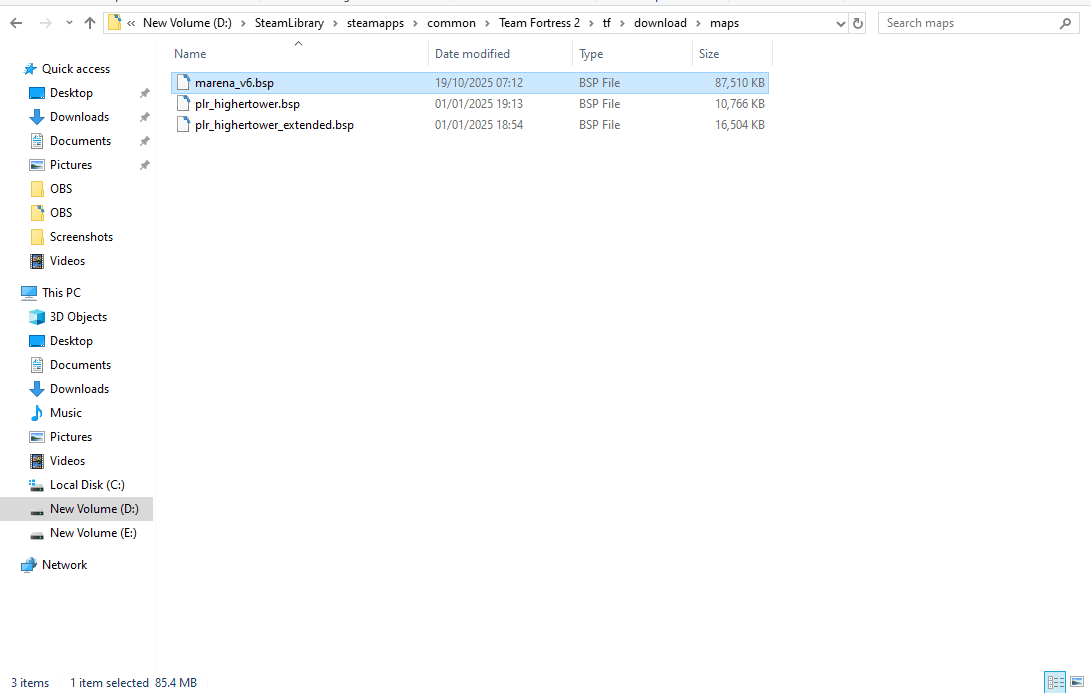Switch to large icons view layout
The width and height of the screenshot is (1091, 693).
1077,682
